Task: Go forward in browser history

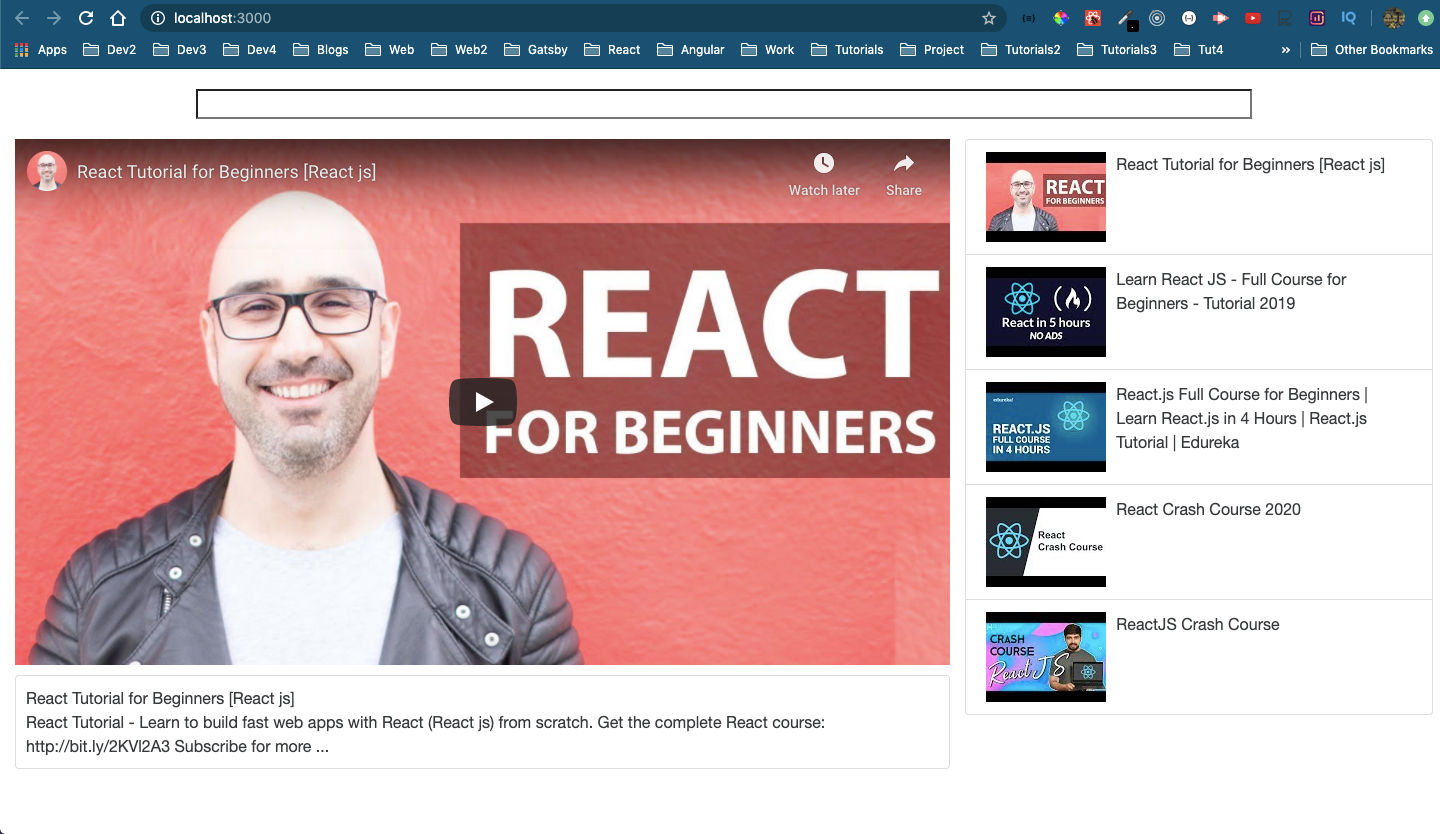Action: [54, 18]
